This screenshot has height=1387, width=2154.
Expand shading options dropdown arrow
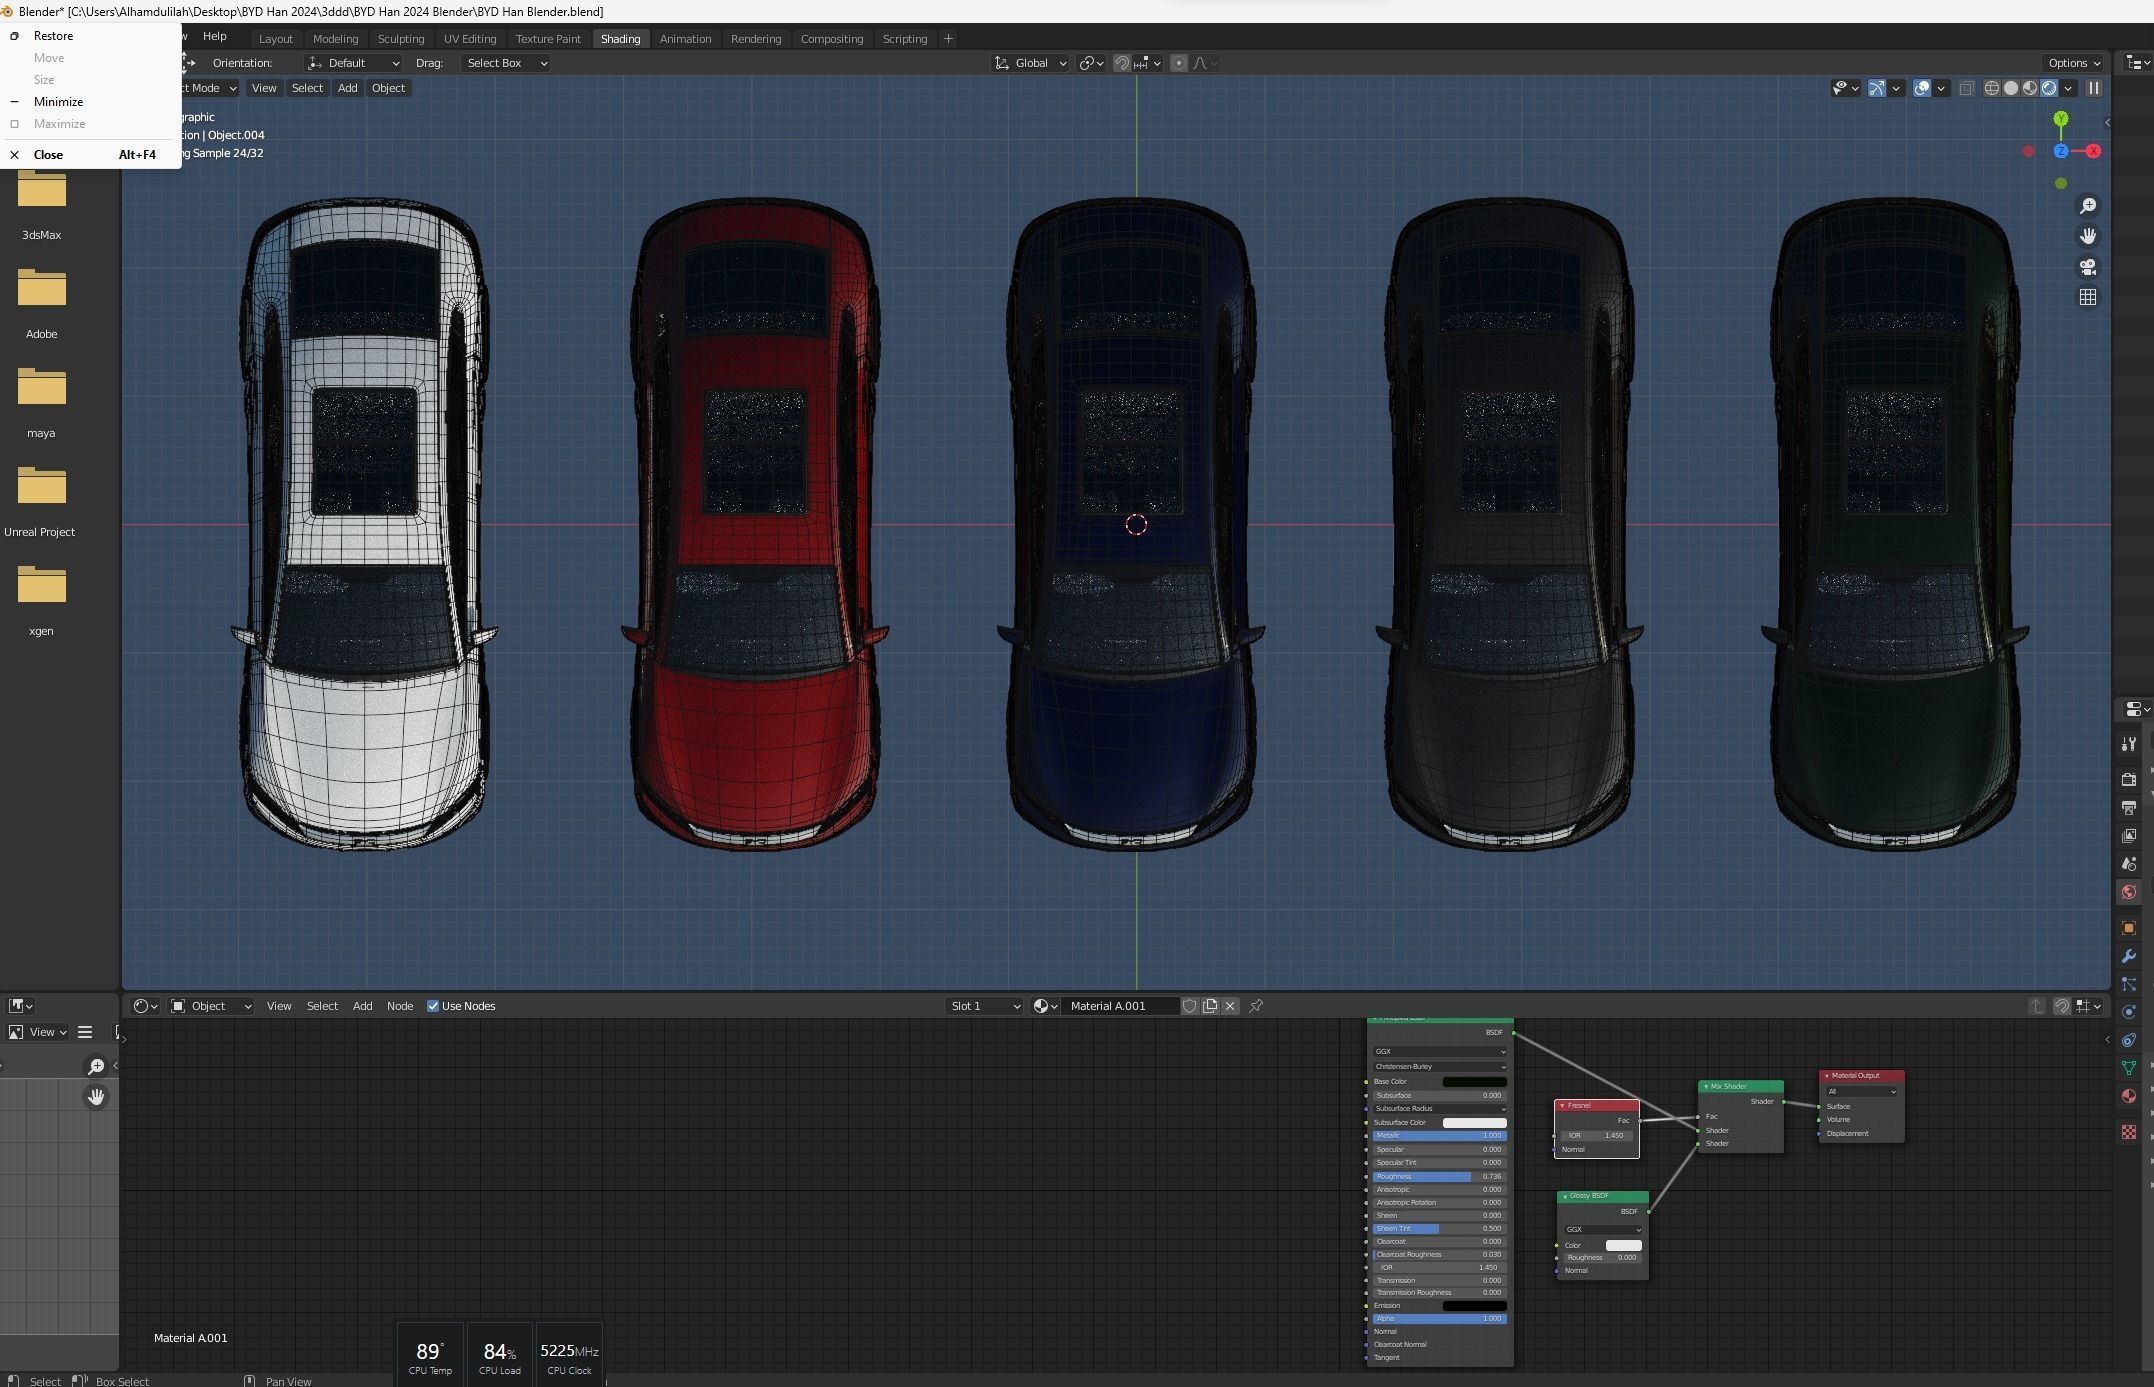tap(2069, 88)
